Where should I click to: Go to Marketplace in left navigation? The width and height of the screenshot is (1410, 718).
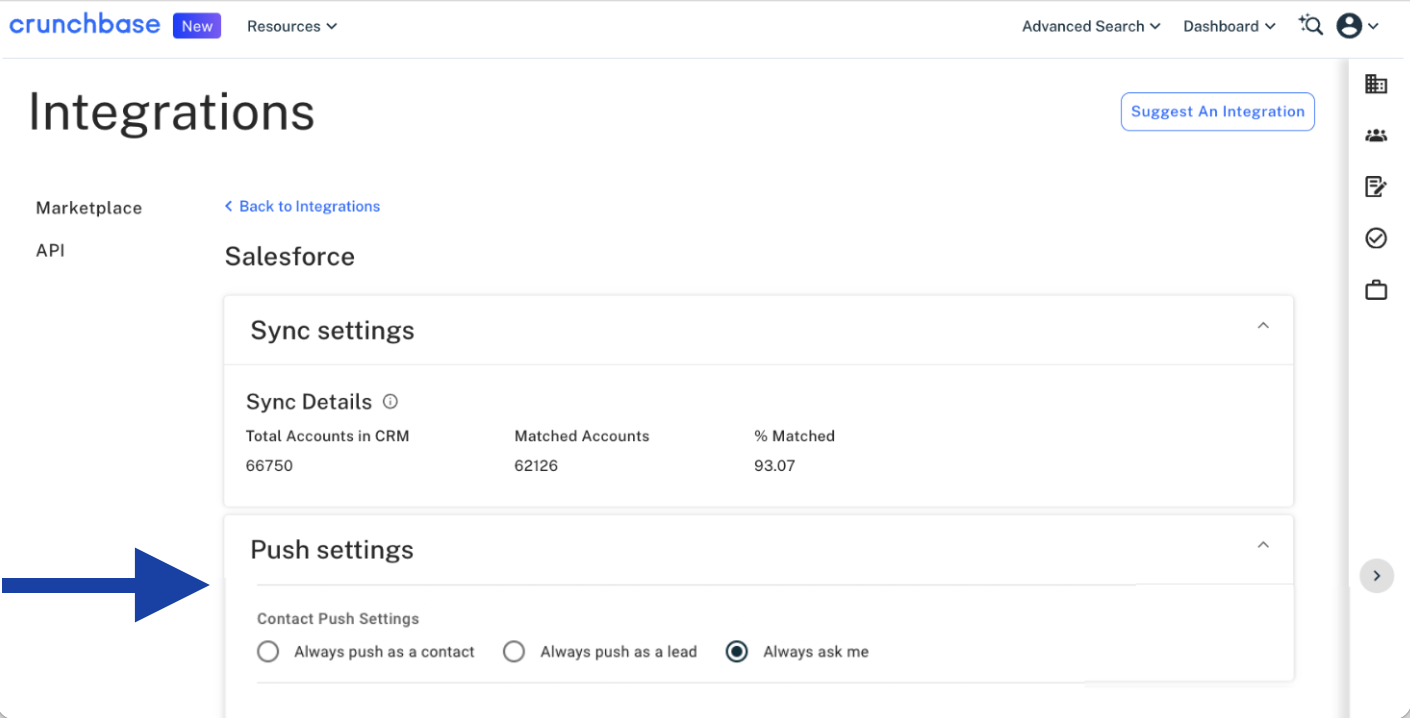point(89,208)
